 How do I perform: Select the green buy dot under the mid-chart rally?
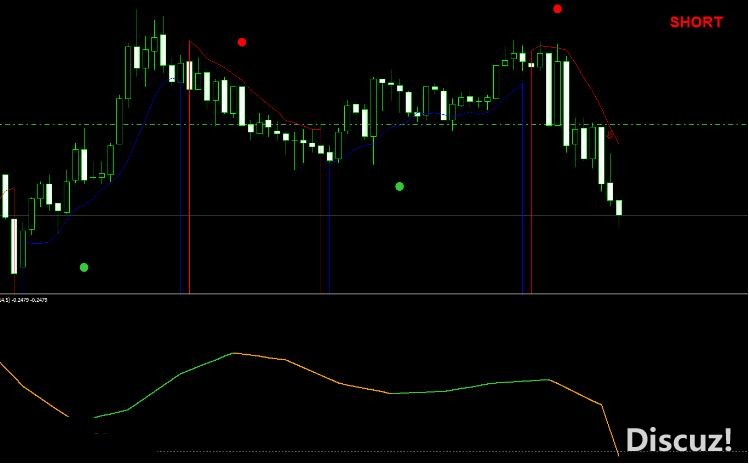(x=399, y=186)
